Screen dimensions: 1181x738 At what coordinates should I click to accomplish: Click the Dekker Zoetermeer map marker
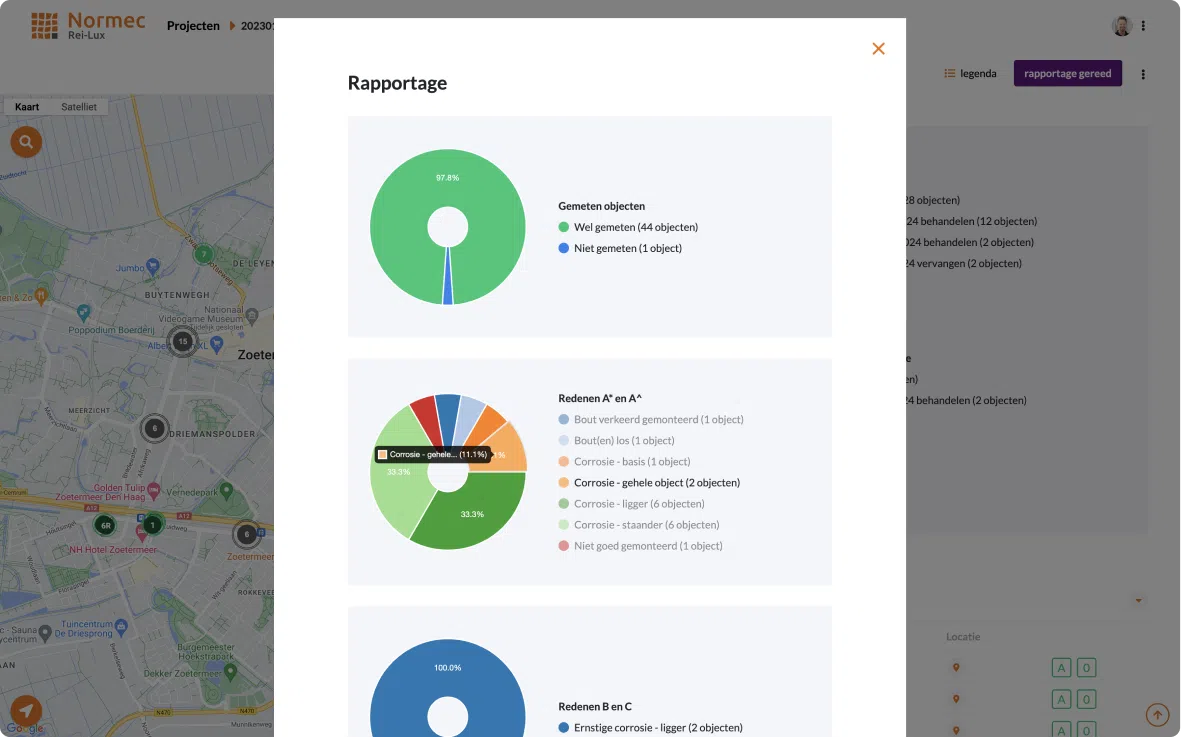pos(230,670)
